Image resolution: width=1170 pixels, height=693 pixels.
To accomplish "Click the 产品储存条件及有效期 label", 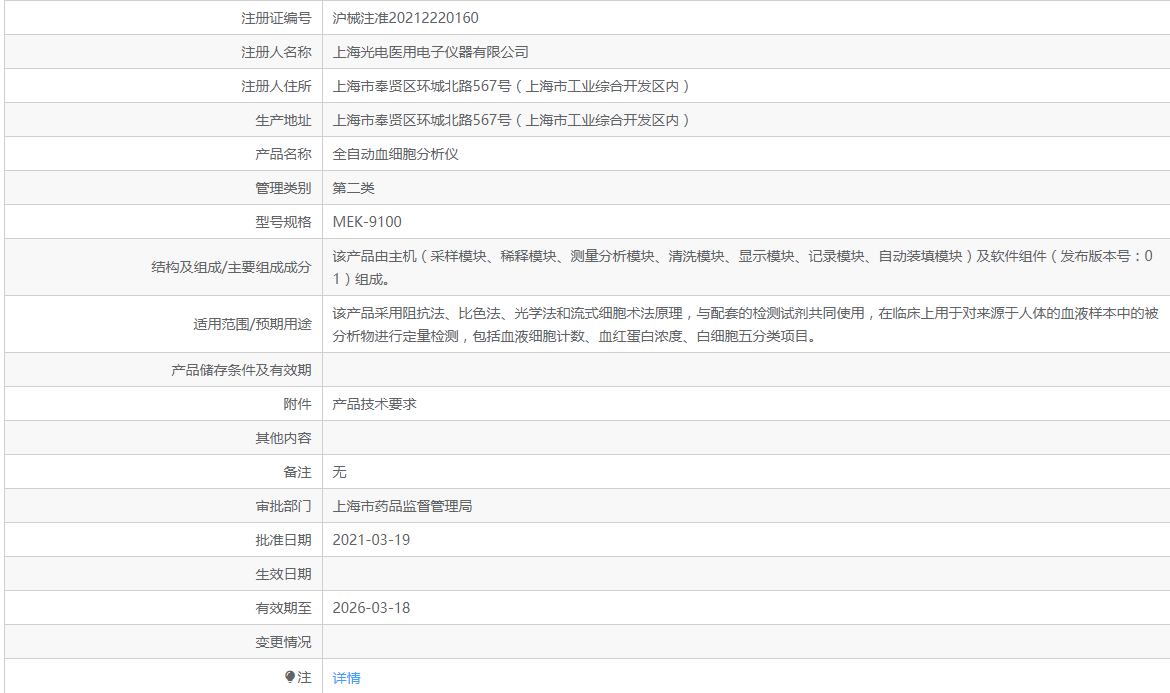I will [241, 370].
